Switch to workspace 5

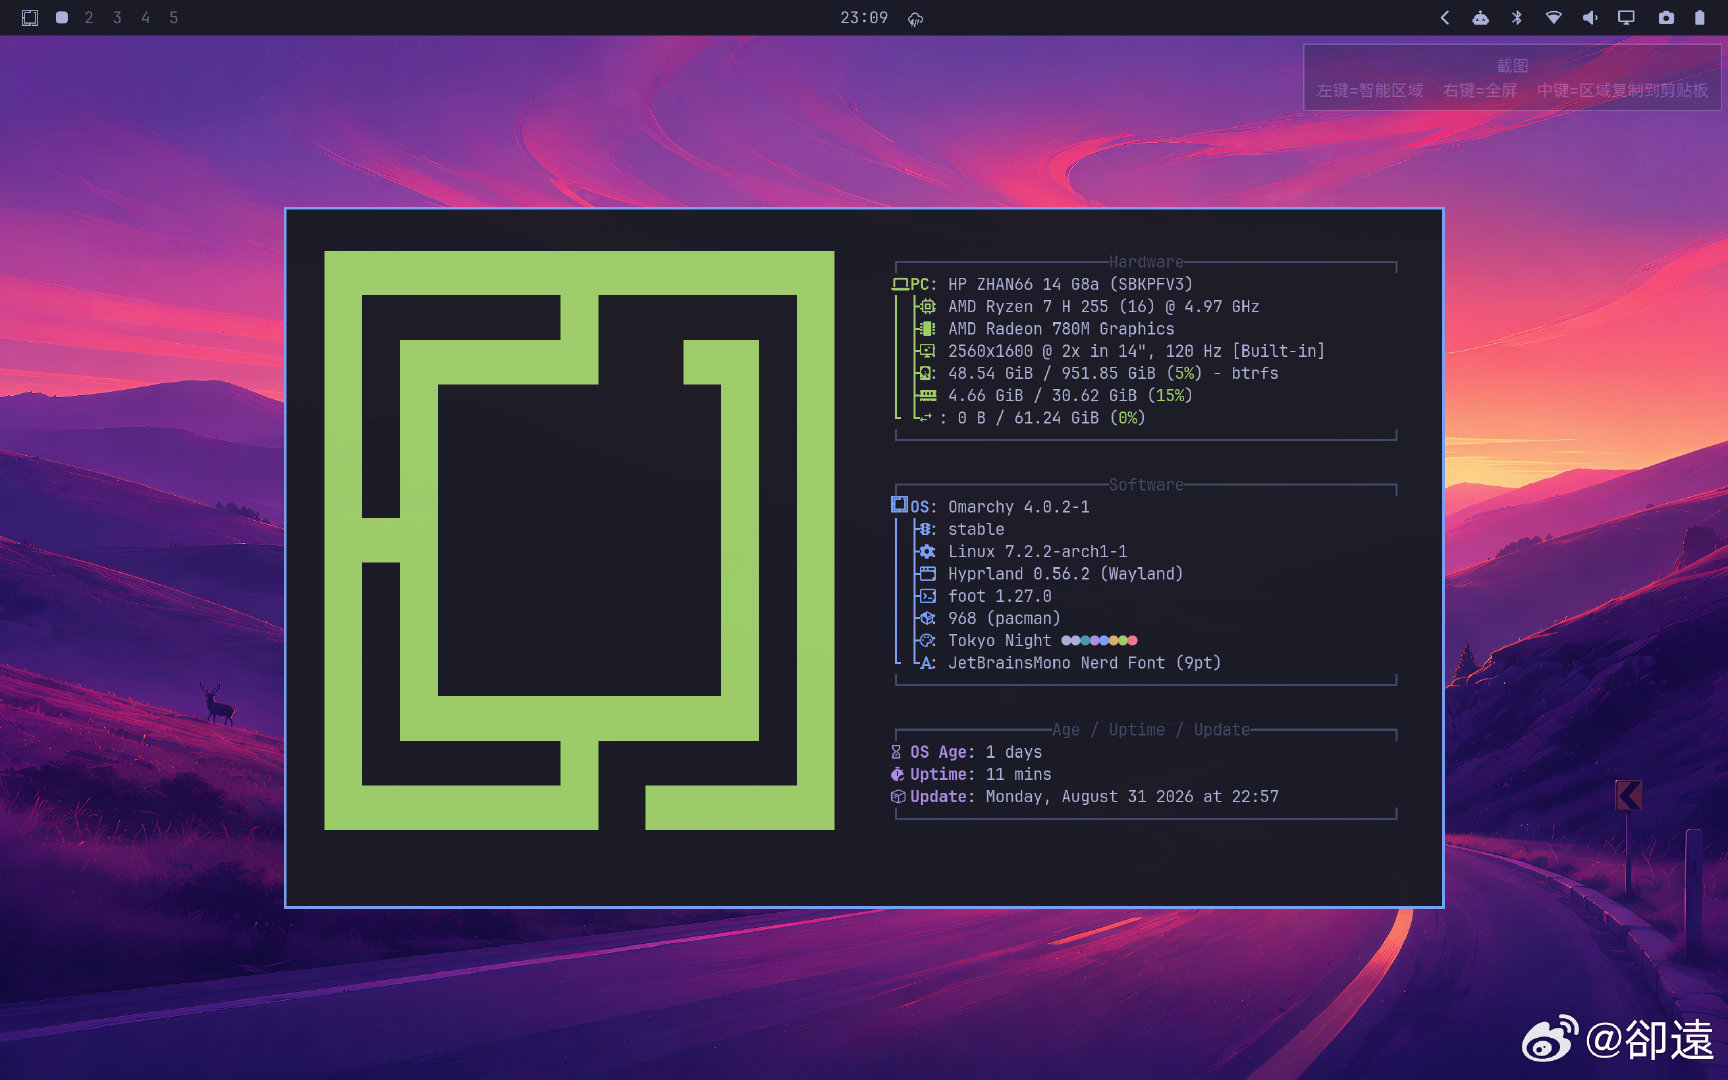point(174,18)
